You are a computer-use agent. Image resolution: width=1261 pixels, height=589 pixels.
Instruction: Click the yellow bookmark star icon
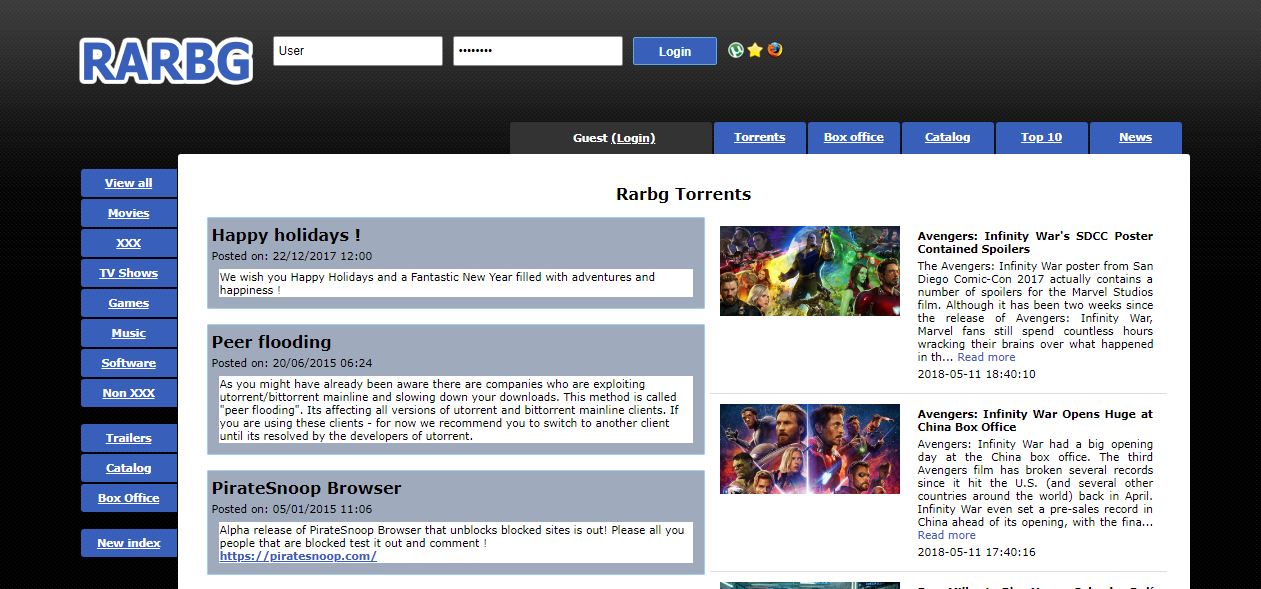pos(753,49)
